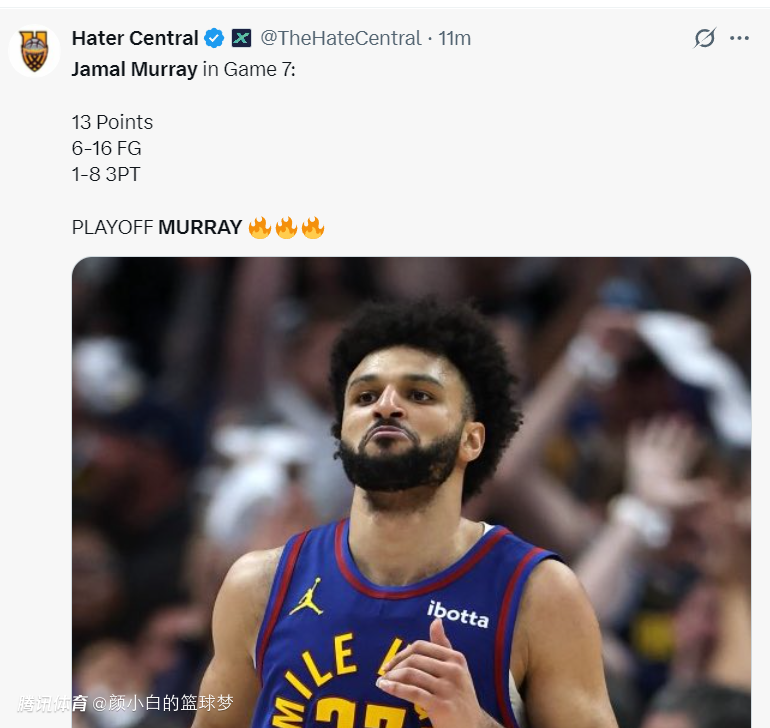The height and width of the screenshot is (728, 770).
Task: Open the three-dot More options menu
Action: [739, 38]
